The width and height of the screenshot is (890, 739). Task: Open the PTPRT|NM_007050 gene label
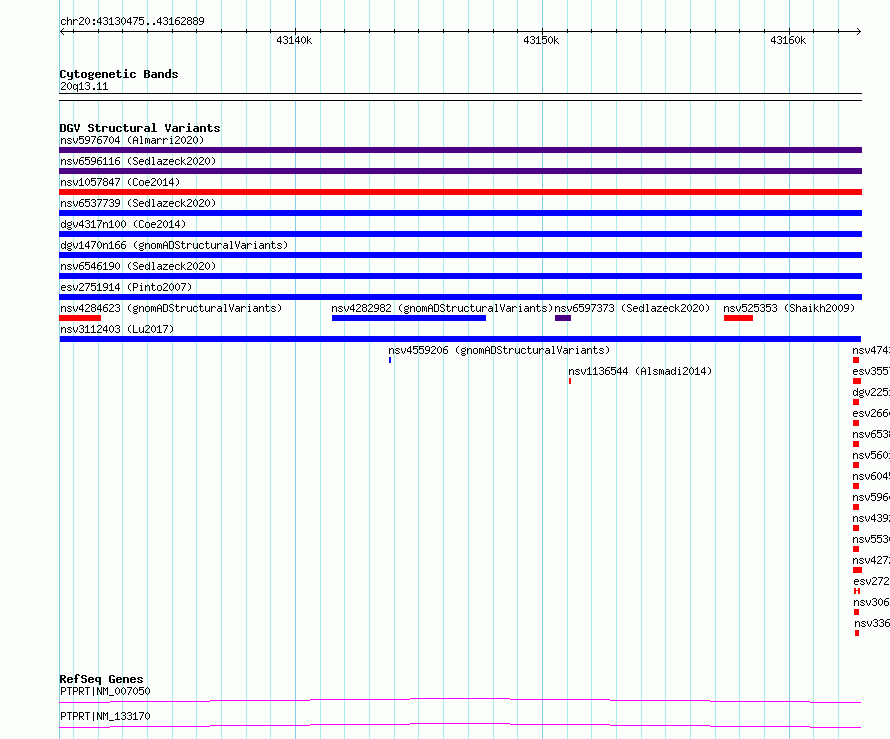pos(105,691)
